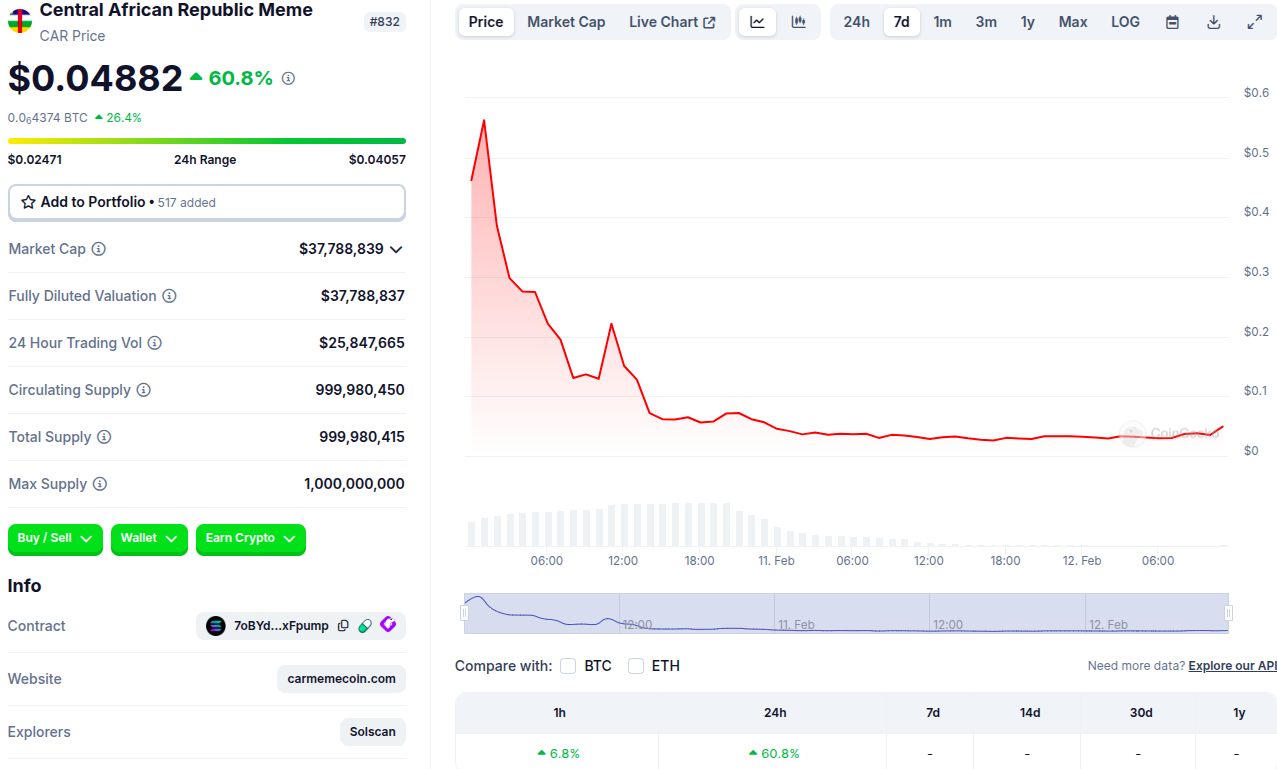The image size is (1277, 769).
Task: Open Max Supply info icon
Action: pyautogui.click(x=100, y=484)
